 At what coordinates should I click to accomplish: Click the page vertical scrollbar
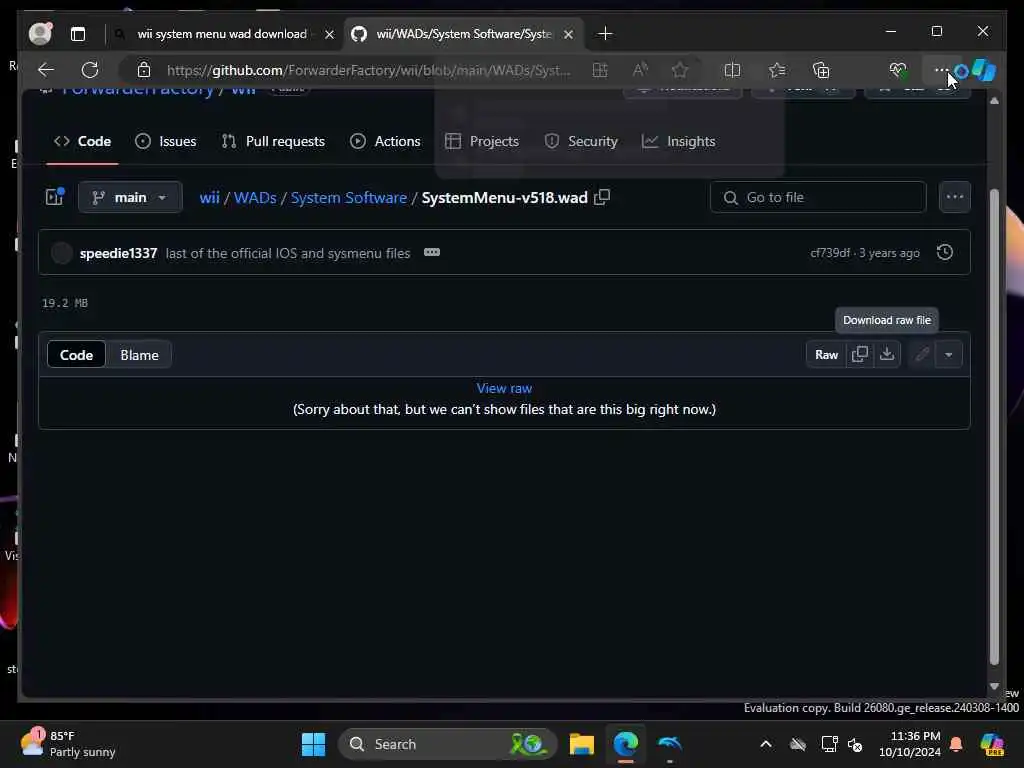(994, 427)
